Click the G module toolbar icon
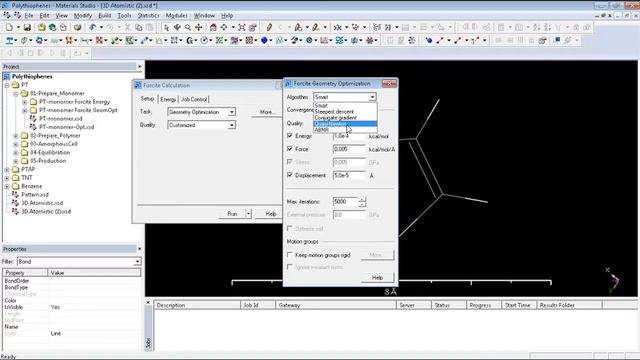 coord(189,40)
